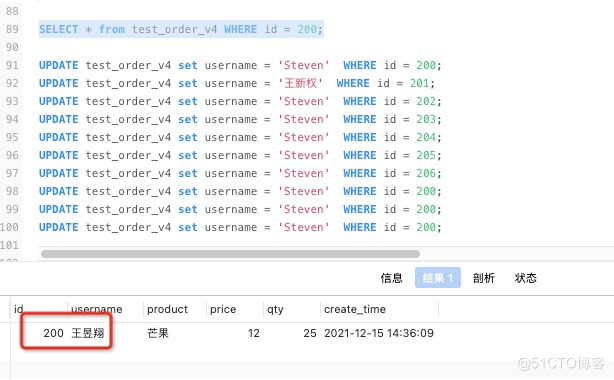614x380 pixels.
Task: Click line number 100 in the gutter
Action: pos(9,227)
